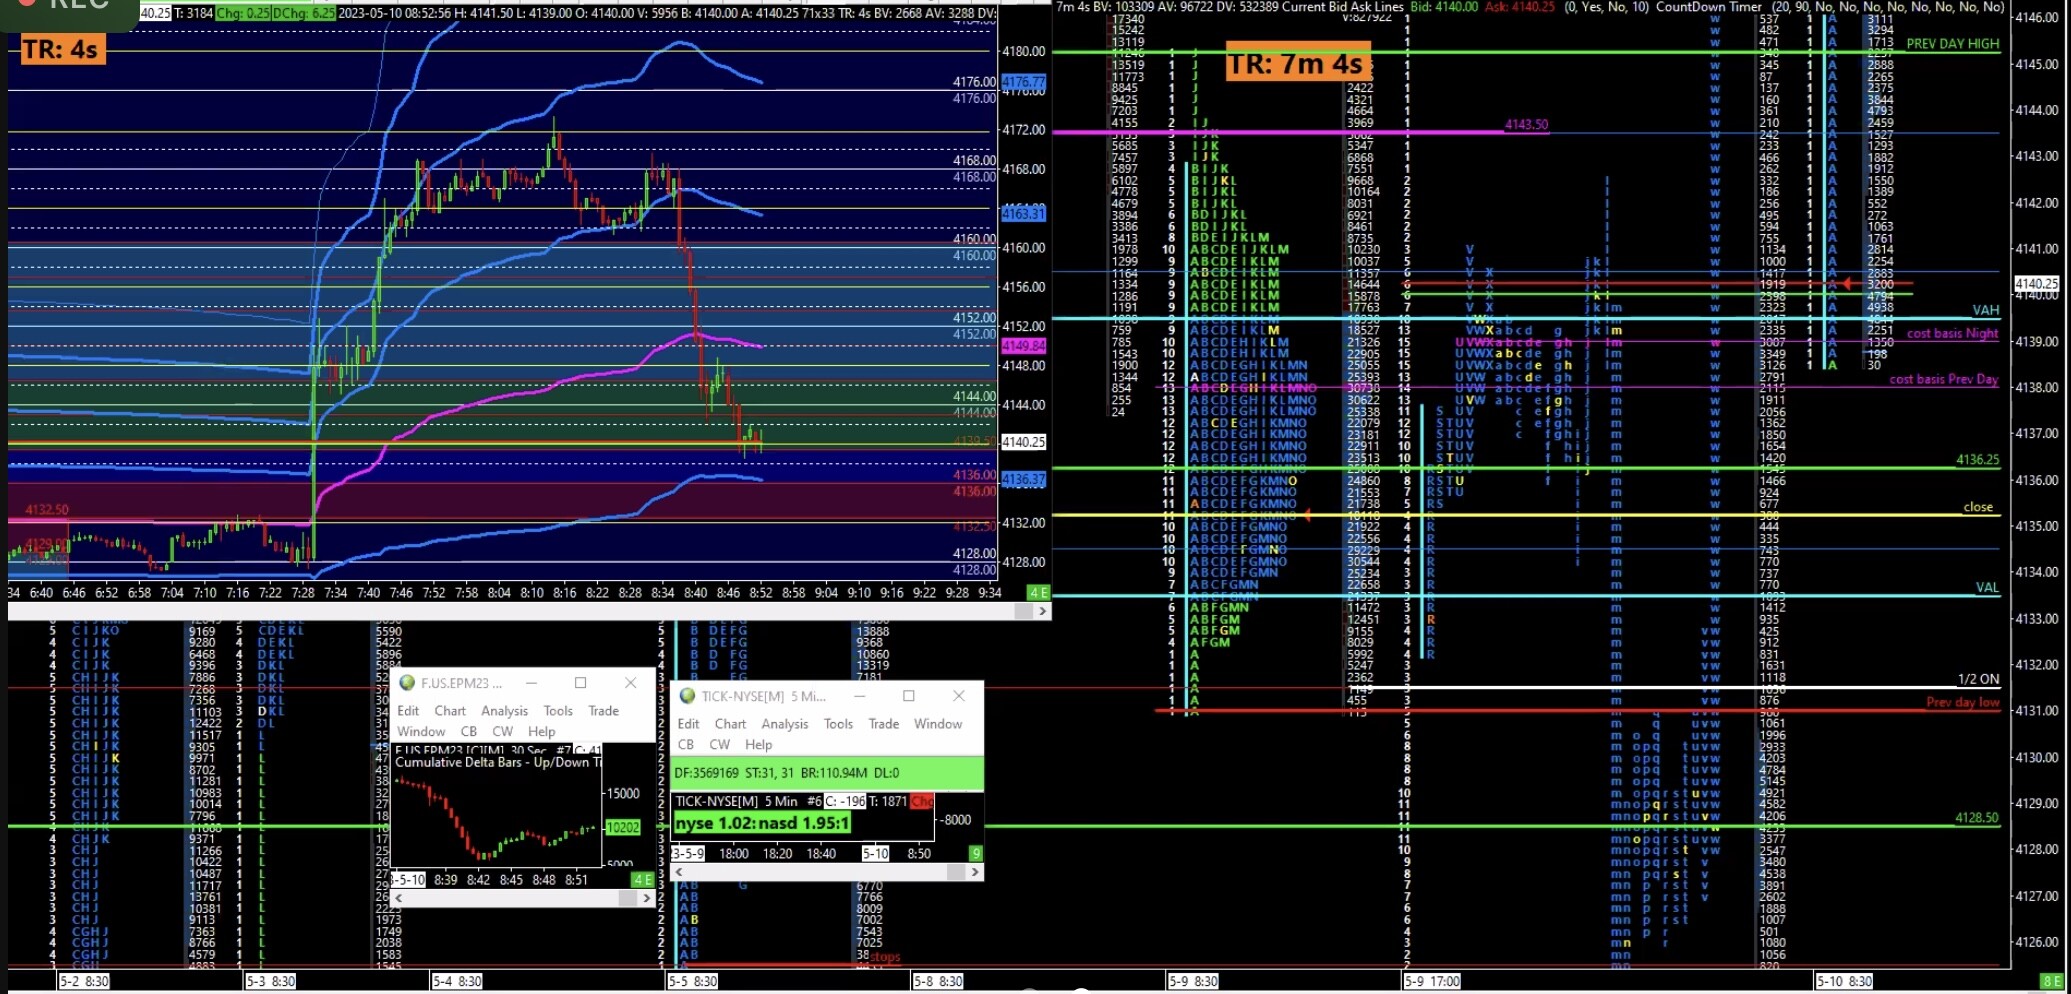Open Window menu in TICK-NYSE window
The width and height of the screenshot is (2071, 994).
(938, 724)
